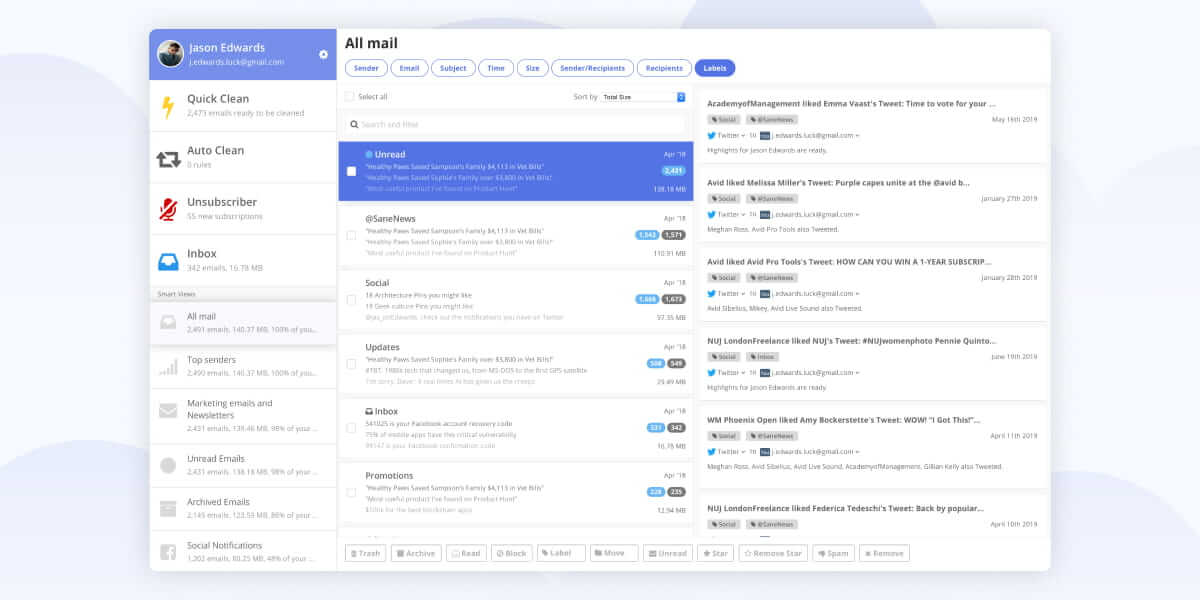Open the Sender/Recipients tab

click(x=592, y=68)
